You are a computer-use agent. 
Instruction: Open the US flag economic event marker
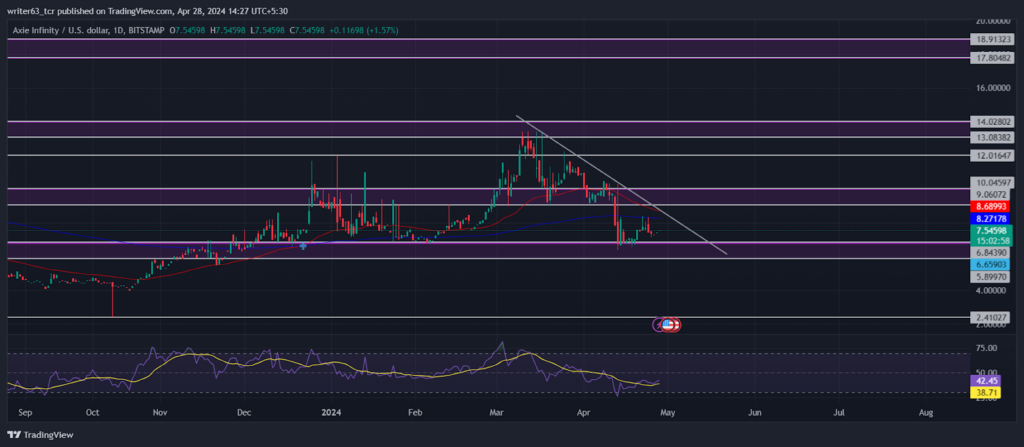667,323
